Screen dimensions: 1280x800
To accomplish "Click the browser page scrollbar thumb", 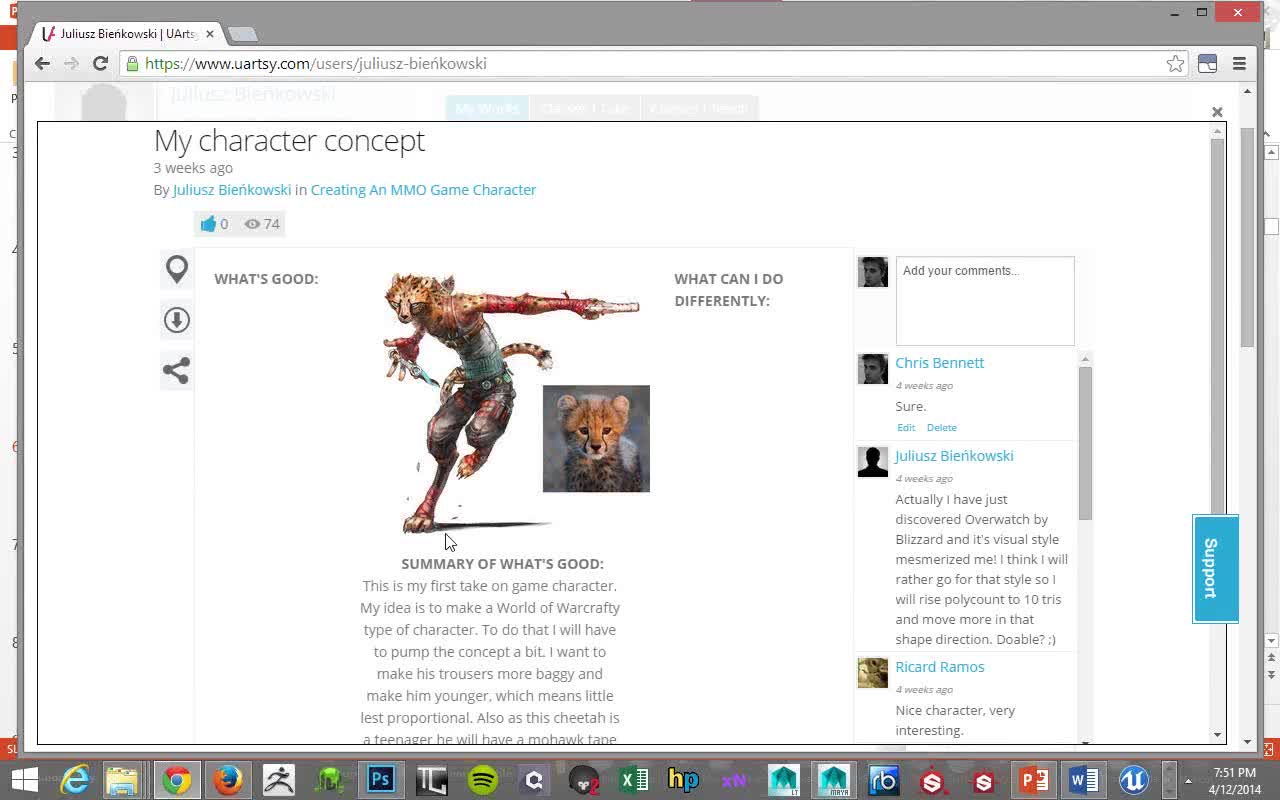I will 1247,237.
